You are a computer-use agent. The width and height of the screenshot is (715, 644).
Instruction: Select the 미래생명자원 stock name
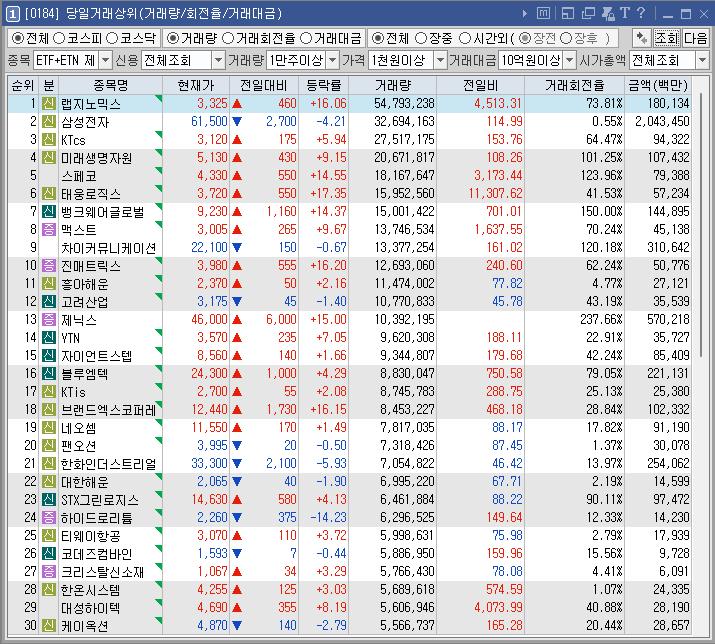pos(97,158)
